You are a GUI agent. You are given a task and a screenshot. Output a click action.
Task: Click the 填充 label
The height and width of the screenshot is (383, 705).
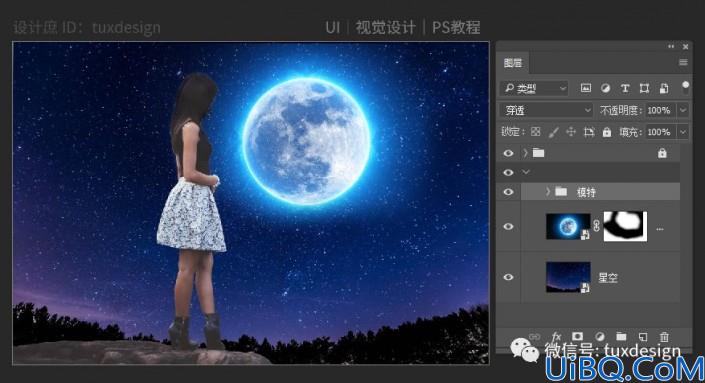pyautogui.click(x=631, y=132)
